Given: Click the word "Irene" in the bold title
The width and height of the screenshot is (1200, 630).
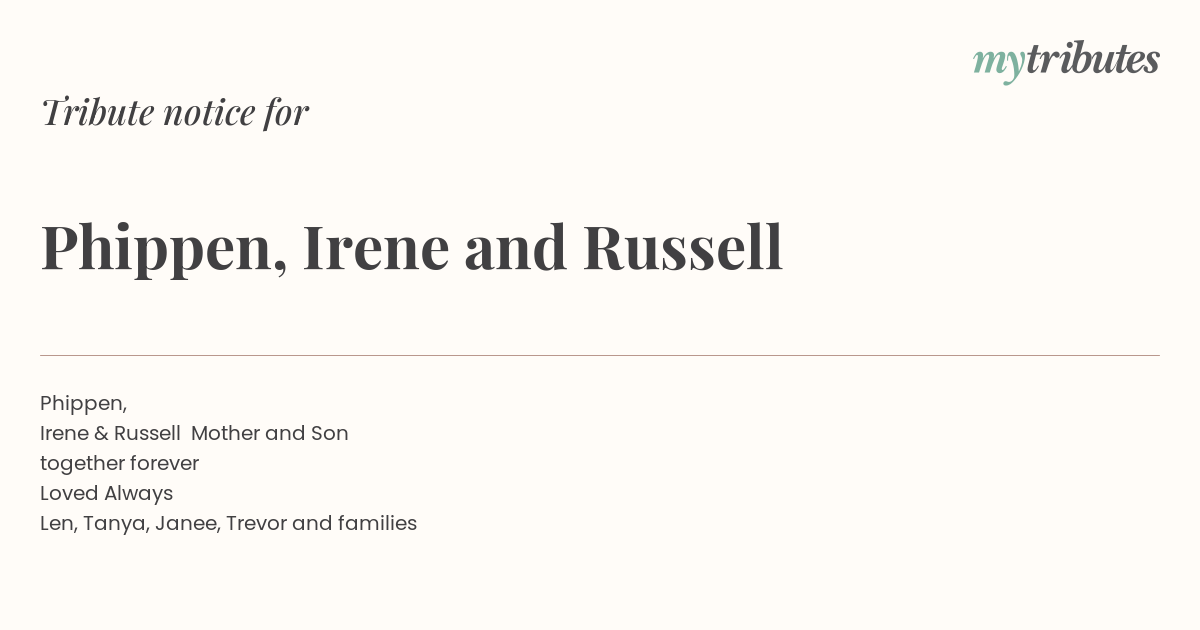Looking at the screenshot, I should tap(376, 247).
